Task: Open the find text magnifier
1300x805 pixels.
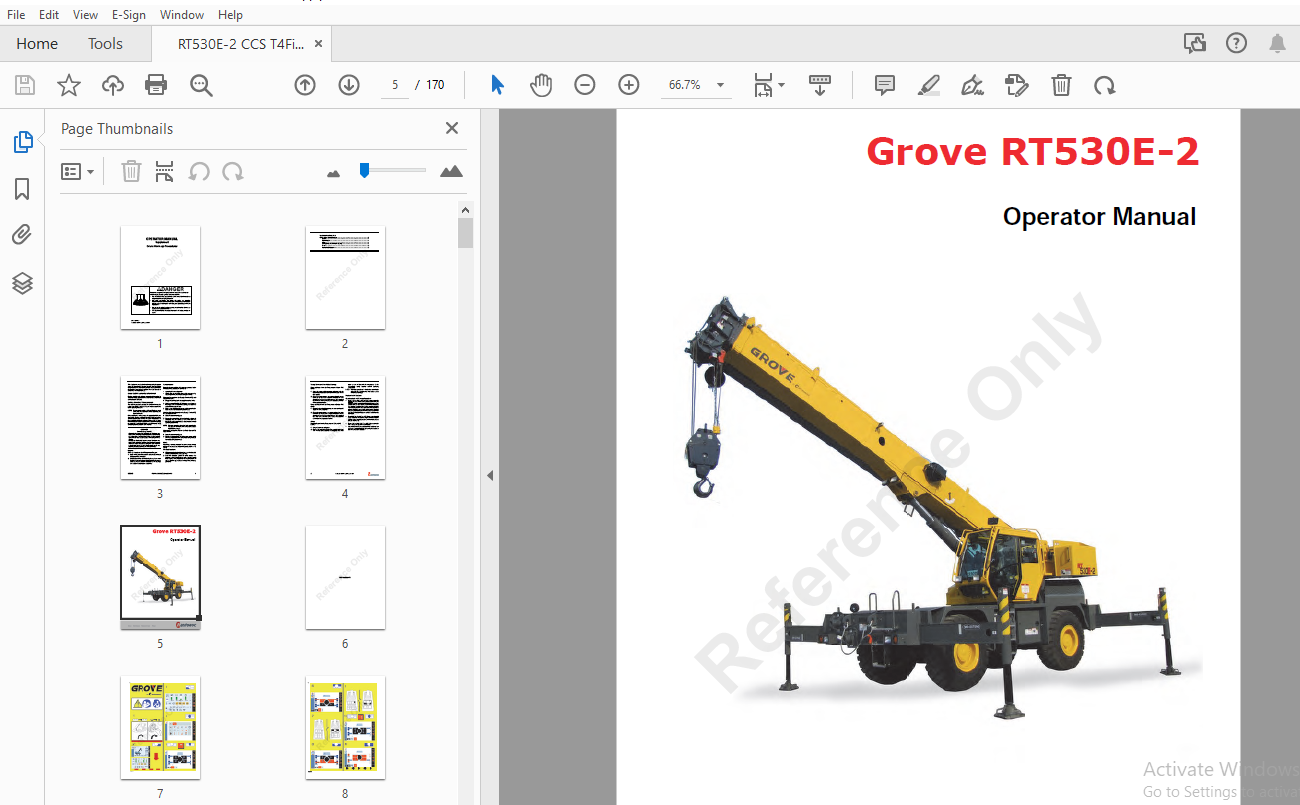Action: (x=201, y=85)
